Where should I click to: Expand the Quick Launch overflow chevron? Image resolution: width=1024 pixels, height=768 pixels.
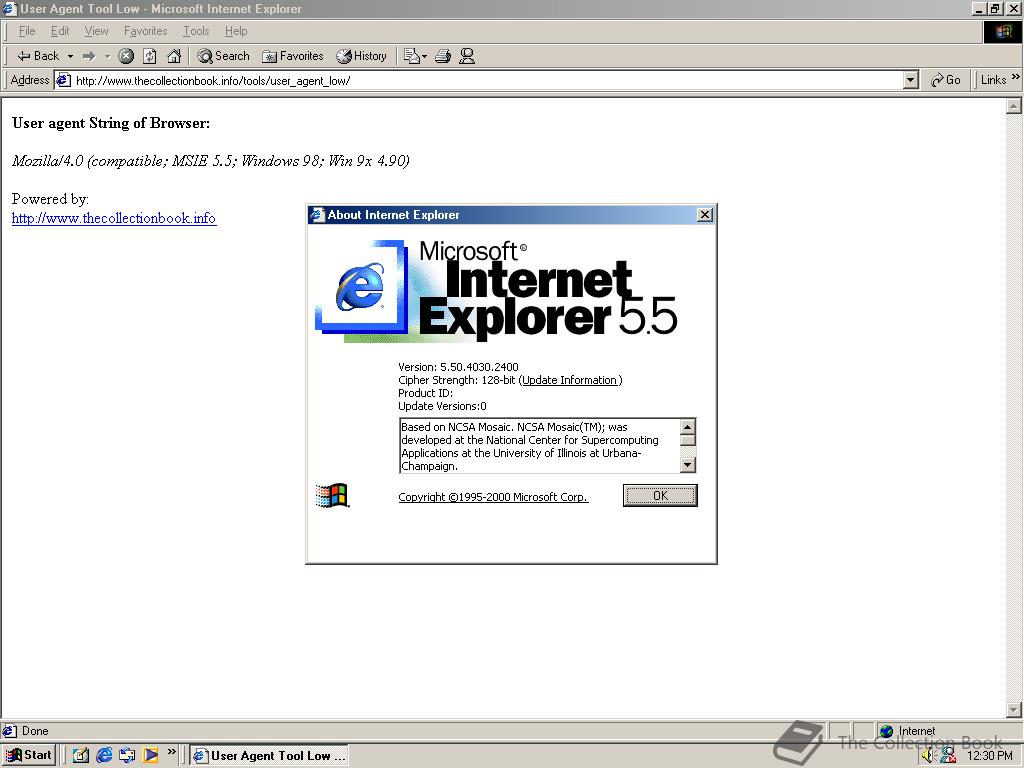pyautogui.click(x=171, y=752)
